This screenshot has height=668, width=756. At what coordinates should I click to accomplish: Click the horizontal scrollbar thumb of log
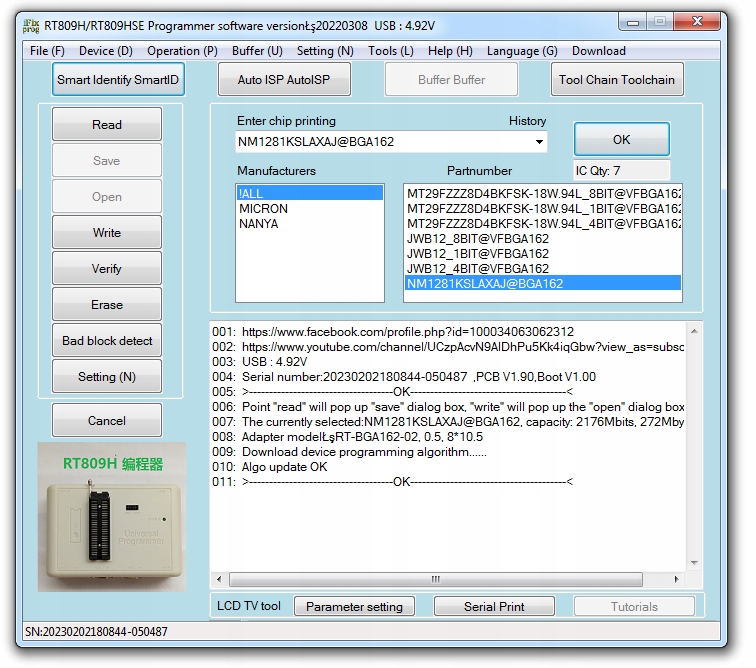pos(436,579)
